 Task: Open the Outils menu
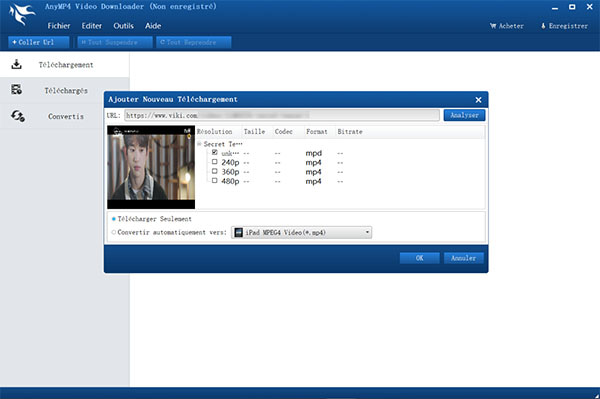(x=123, y=26)
